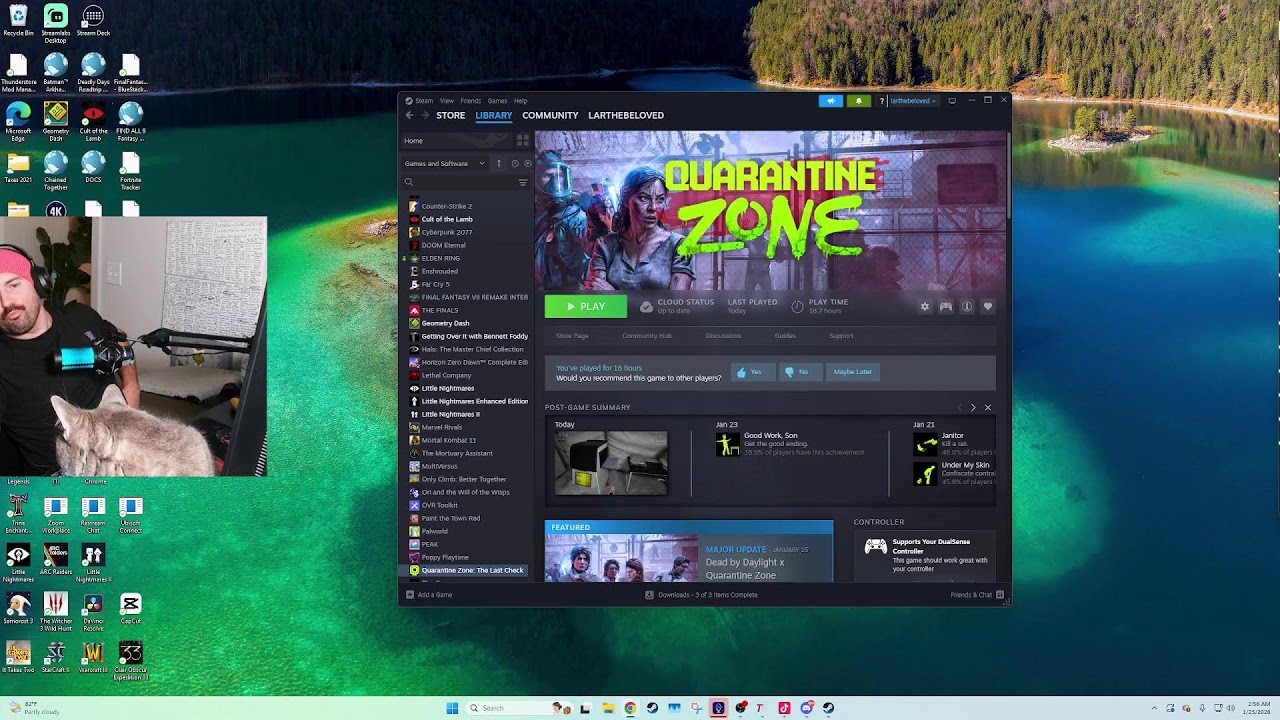
Task: Open the game's Store Page link
Action: 572,336
